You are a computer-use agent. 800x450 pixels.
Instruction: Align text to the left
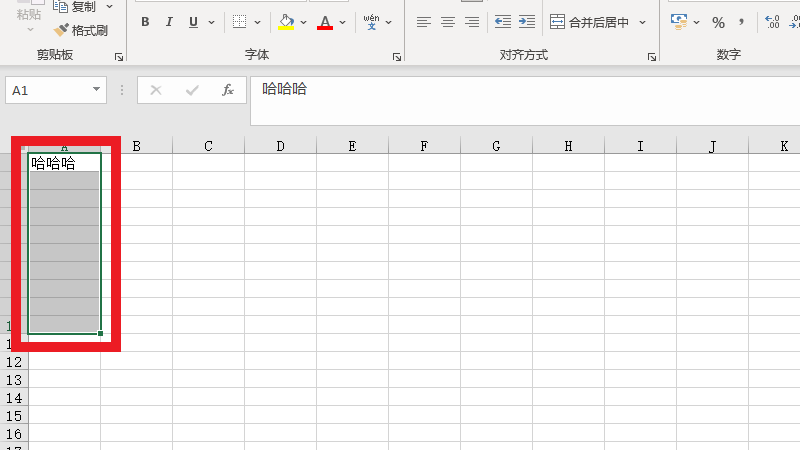(x=424, y=22)
